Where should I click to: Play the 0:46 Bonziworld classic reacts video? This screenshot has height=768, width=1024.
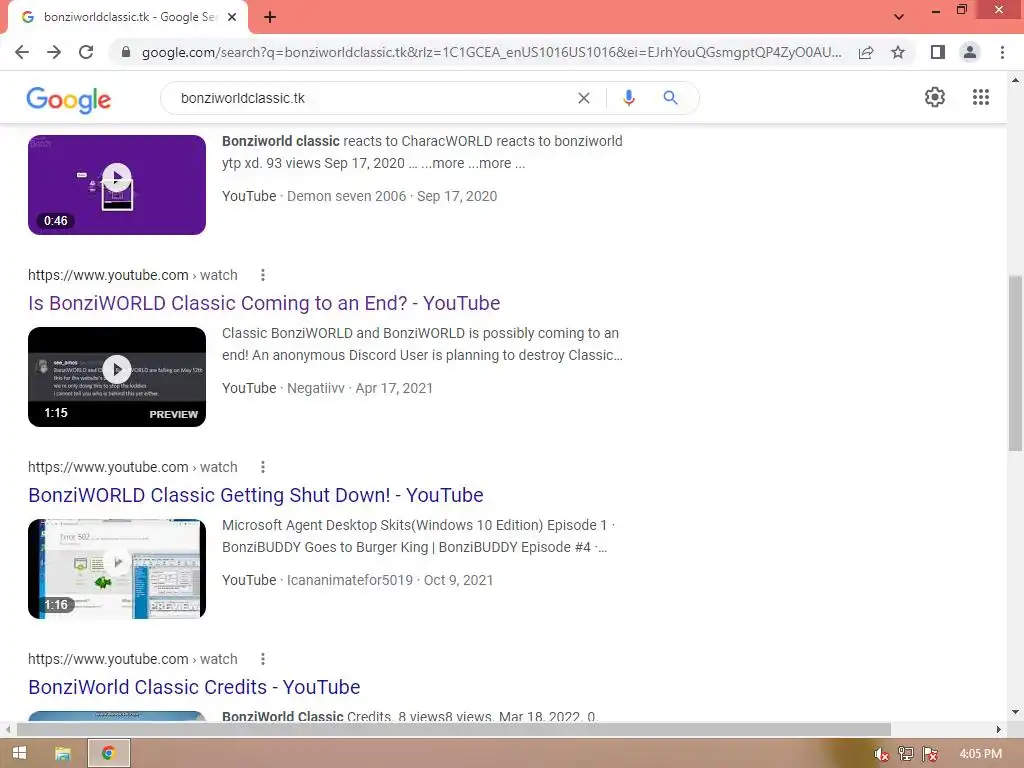click(117, 185)
